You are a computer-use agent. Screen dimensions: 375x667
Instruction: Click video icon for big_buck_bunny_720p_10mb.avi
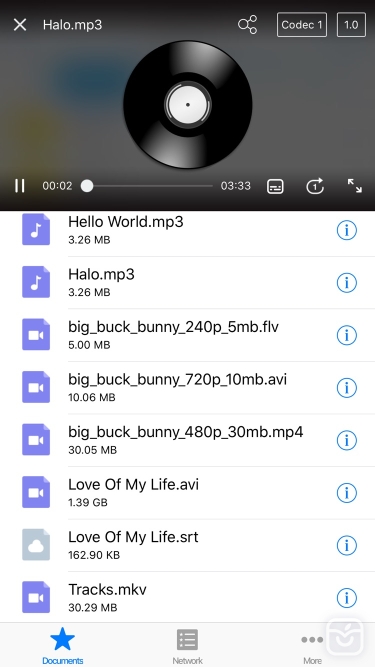point(36,387)
